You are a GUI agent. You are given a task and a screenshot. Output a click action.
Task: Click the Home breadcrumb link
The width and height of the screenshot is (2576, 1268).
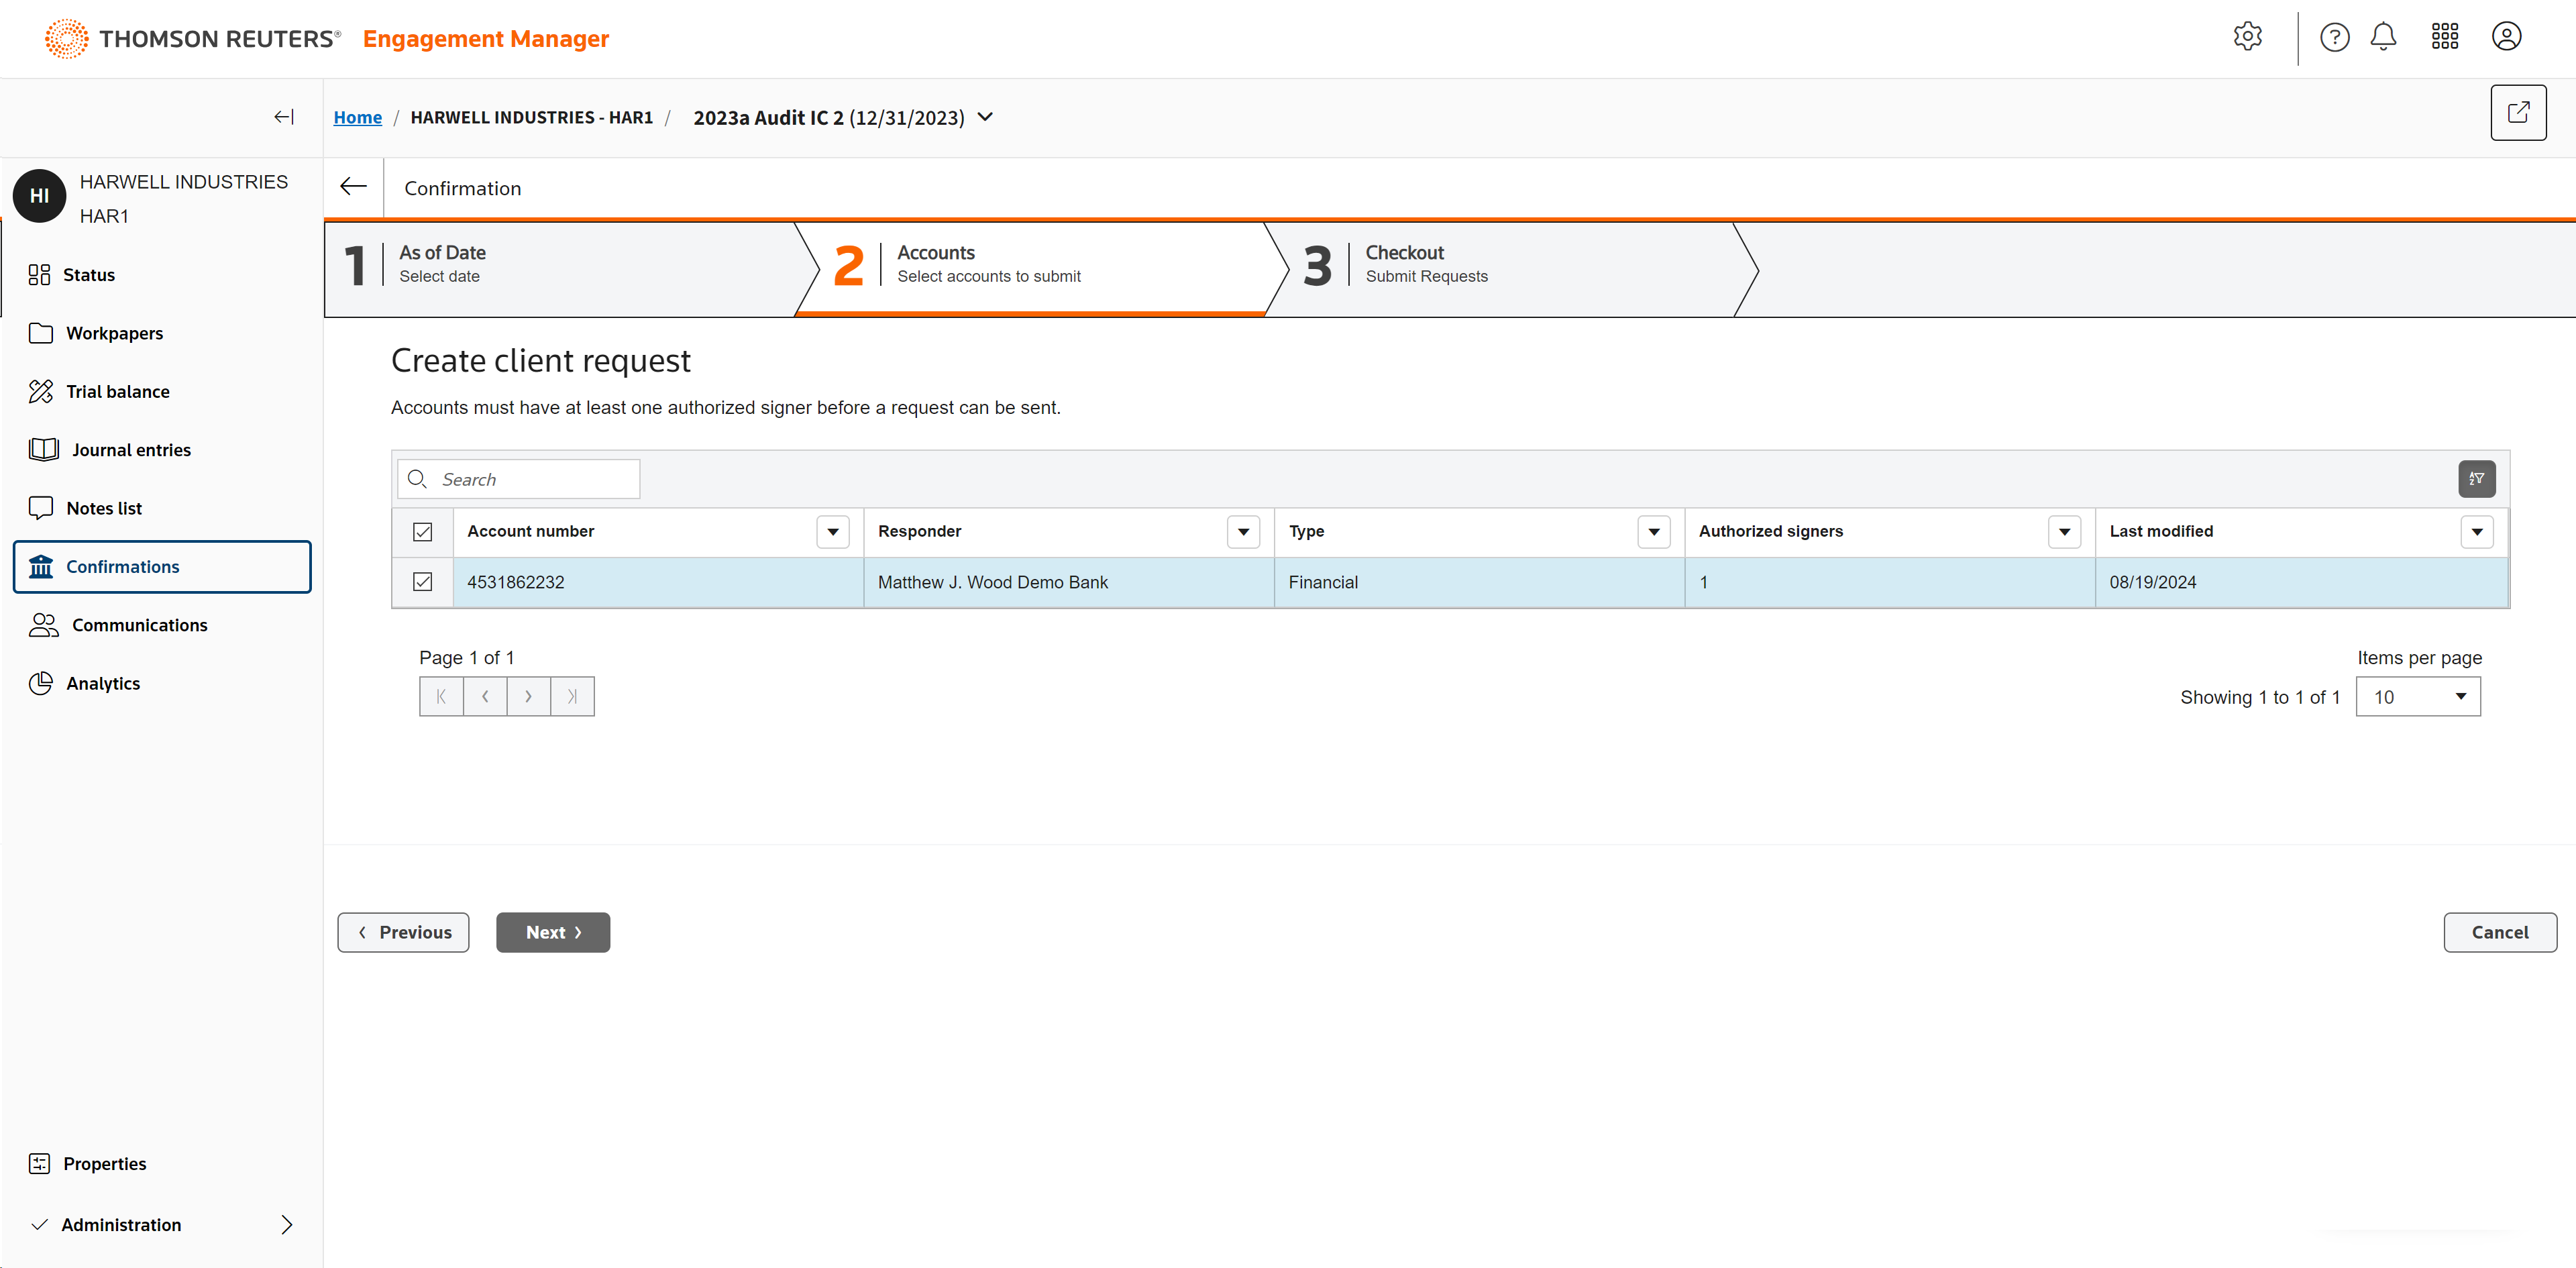tap(357, 117)
